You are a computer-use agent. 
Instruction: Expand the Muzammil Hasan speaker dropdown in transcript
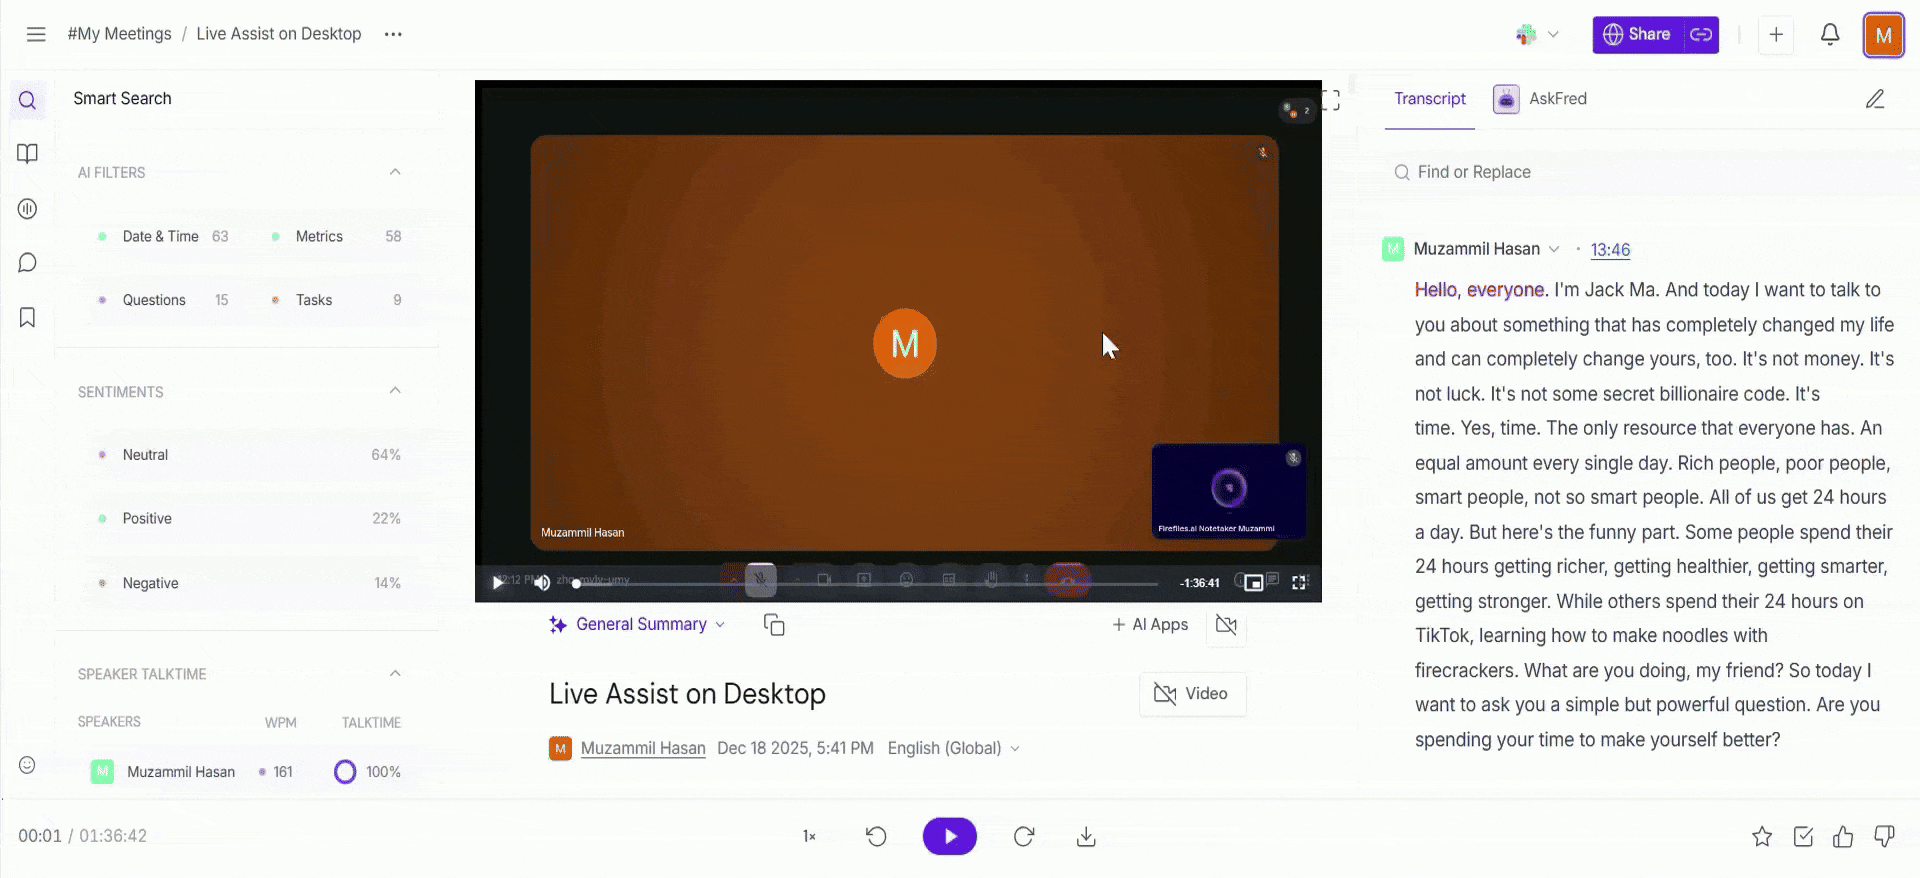pos(1554,249)
